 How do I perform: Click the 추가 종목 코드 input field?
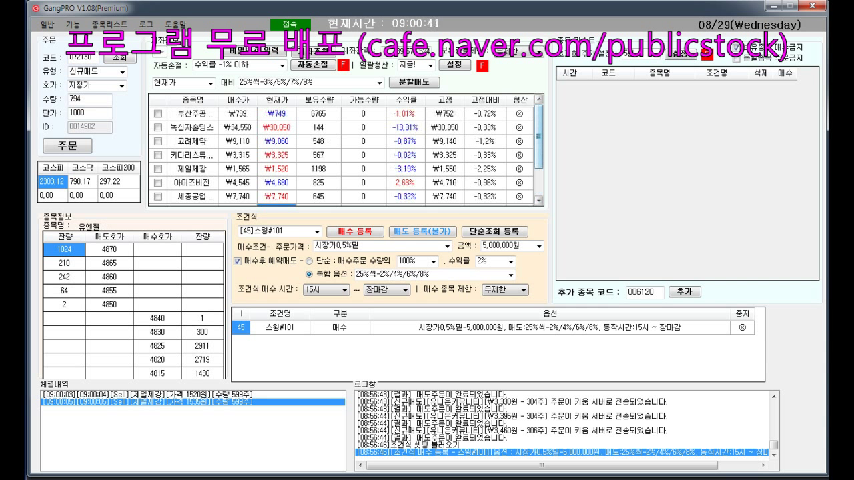(644, 292)
